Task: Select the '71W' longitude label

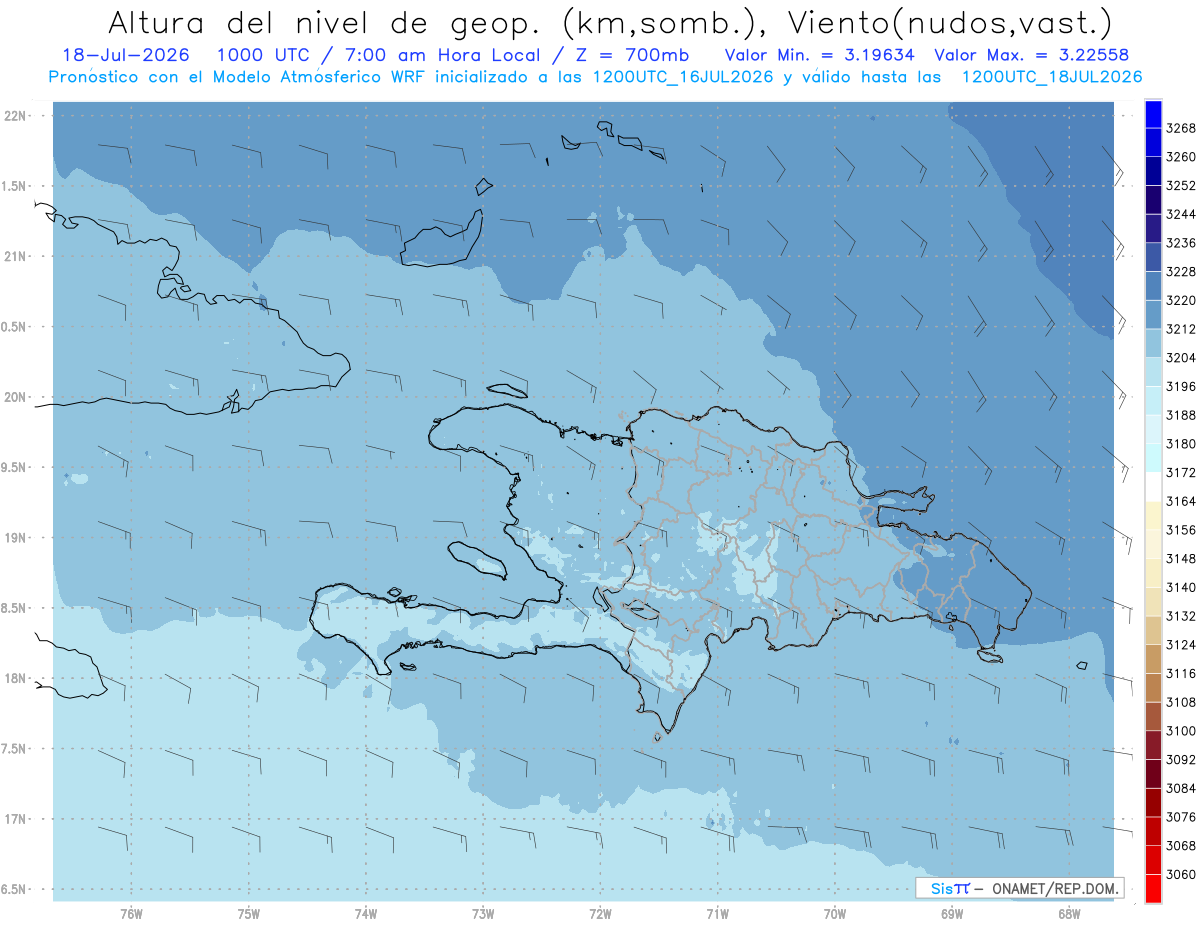Action: click(717, 913)
